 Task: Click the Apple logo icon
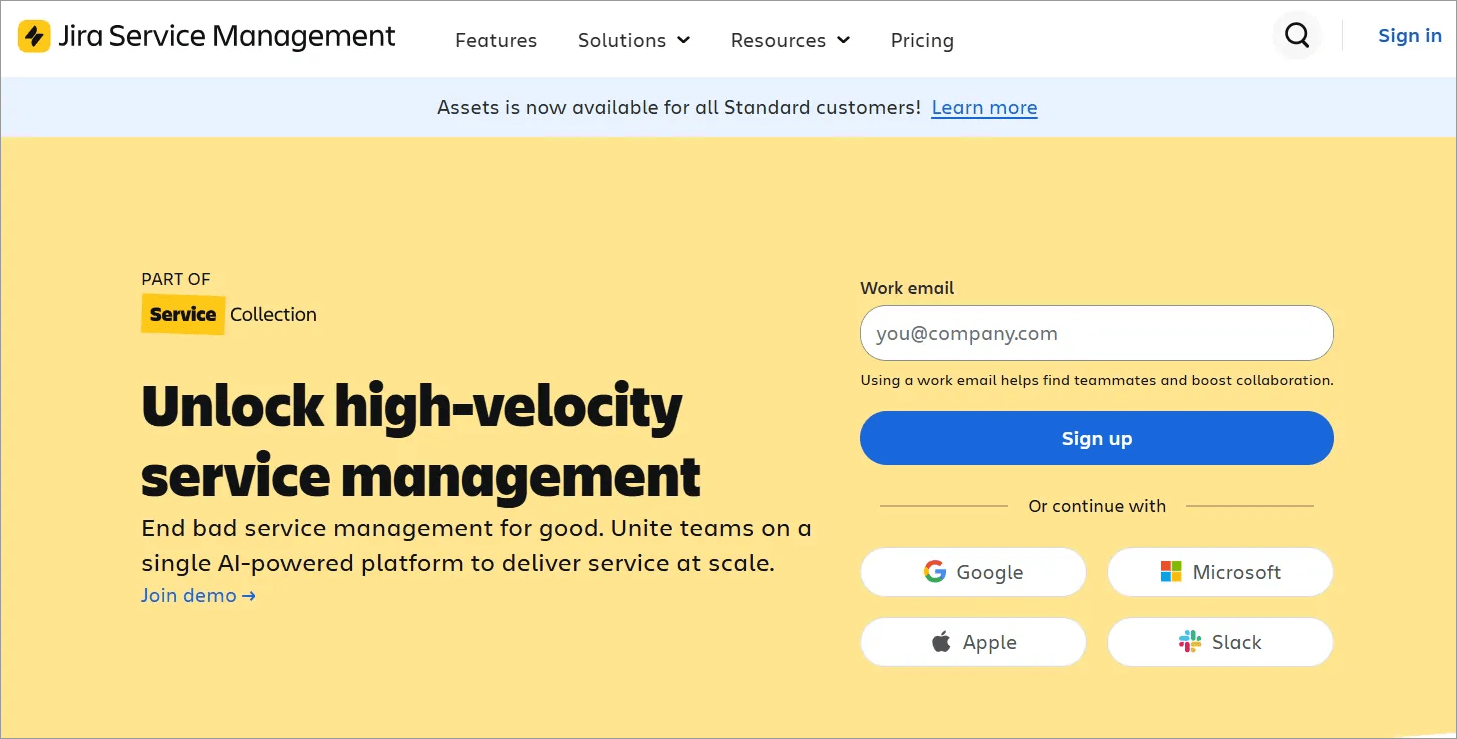click(941, 642)
